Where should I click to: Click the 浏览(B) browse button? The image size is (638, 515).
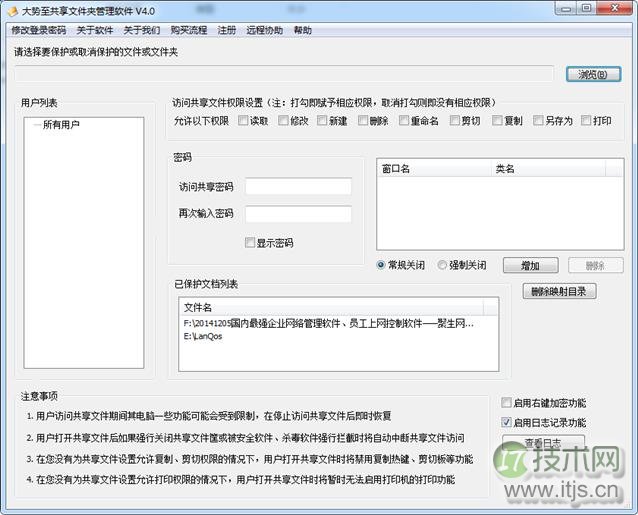(593, 74)
